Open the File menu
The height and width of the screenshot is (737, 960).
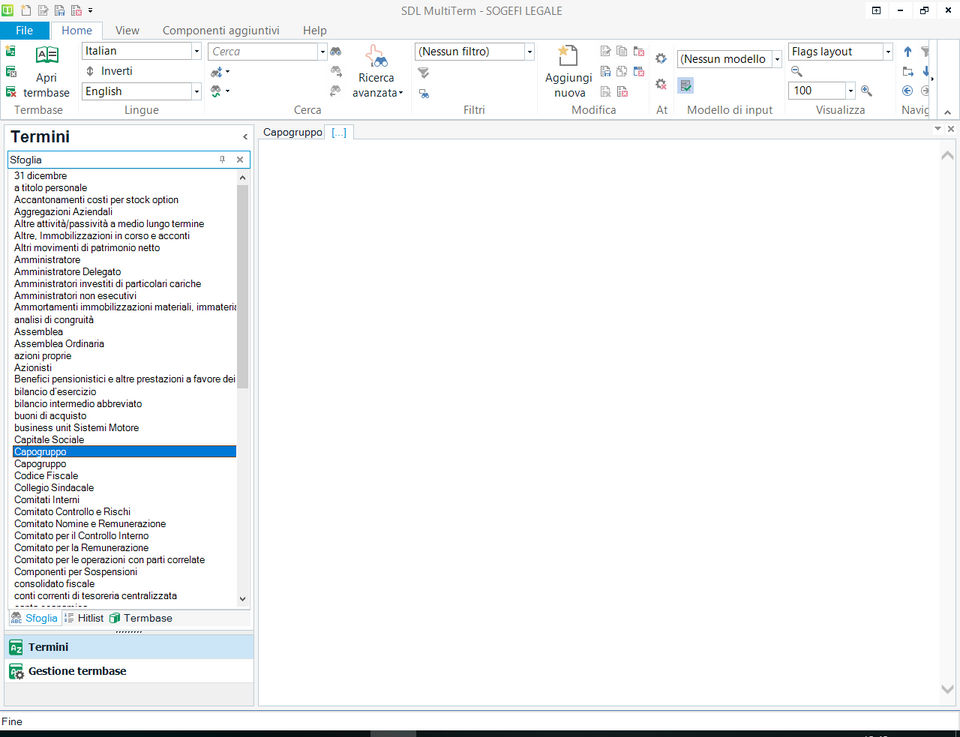(x=24, y=31)
